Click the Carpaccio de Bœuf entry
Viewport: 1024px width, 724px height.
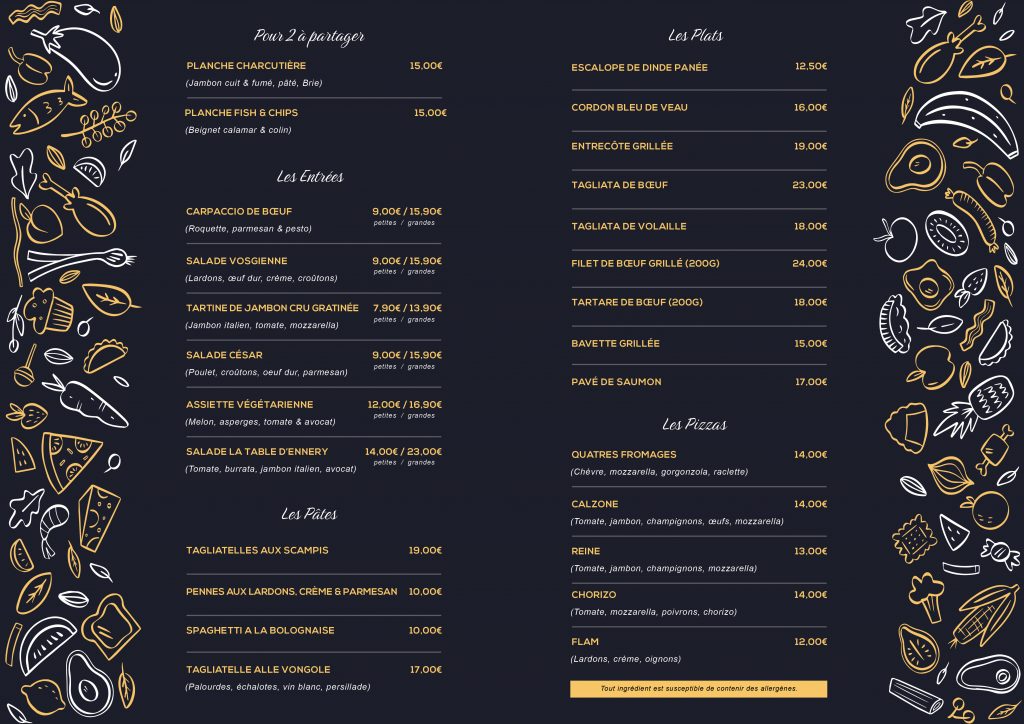point(239,212)
